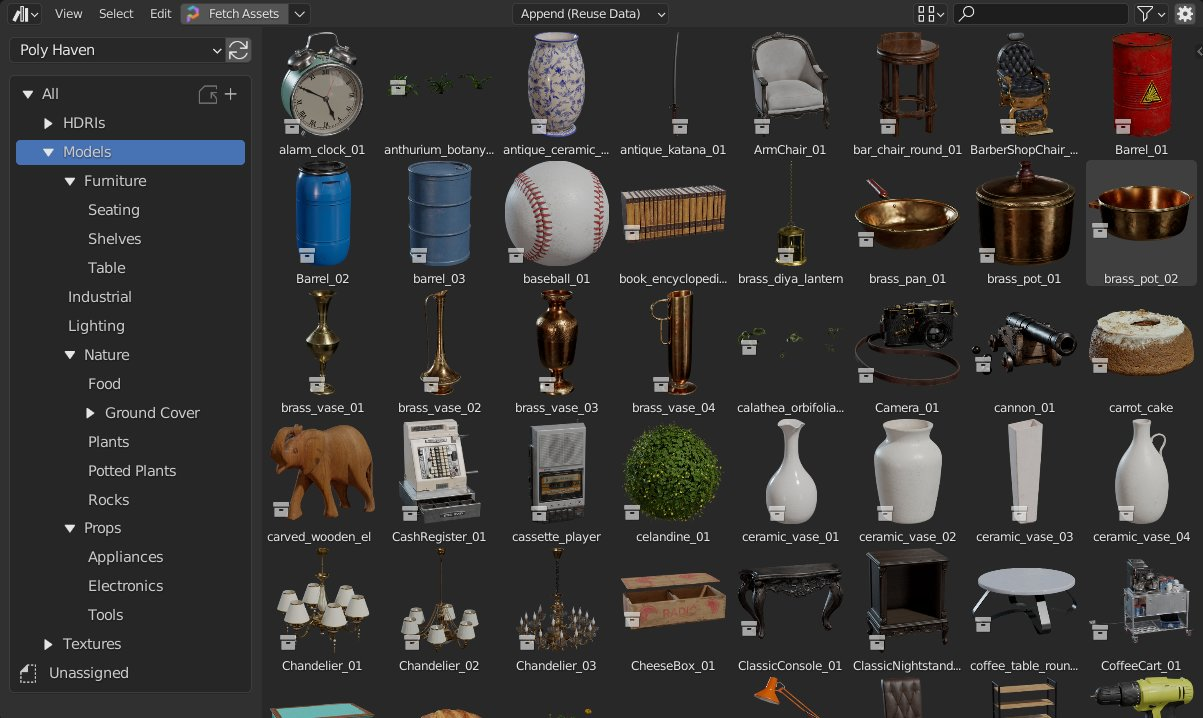Select the cannon_01 asset

click(1024, 343)
